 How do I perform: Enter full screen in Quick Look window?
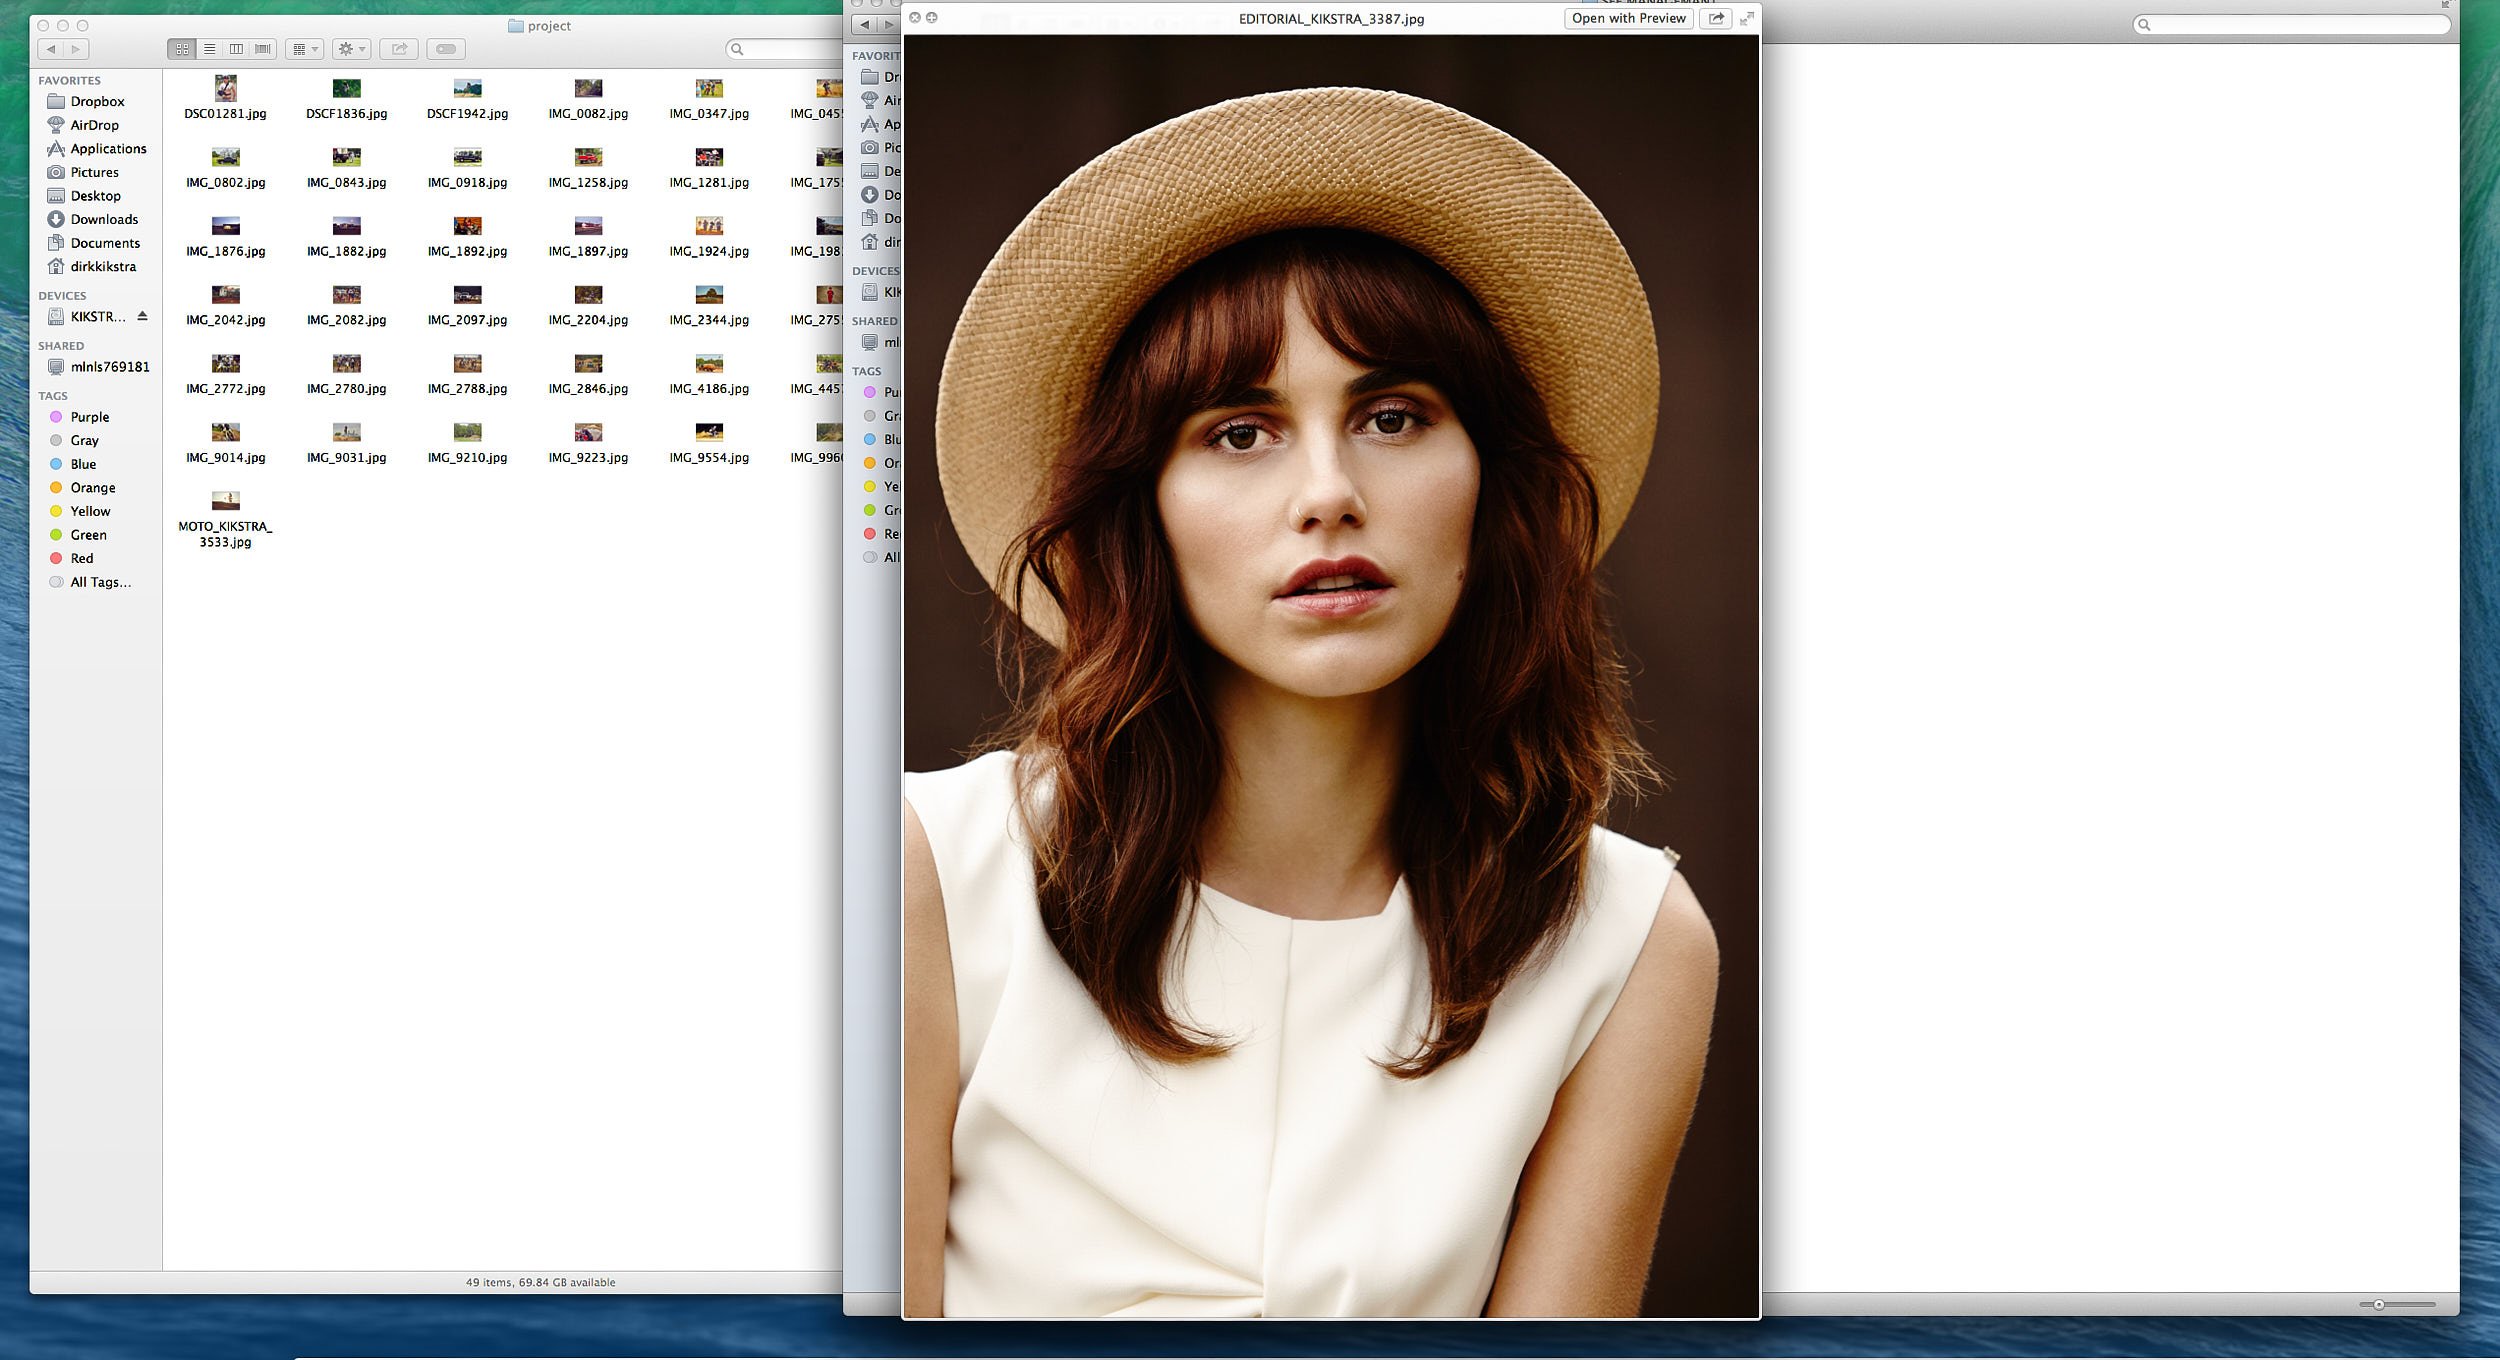pos(1746,18)
